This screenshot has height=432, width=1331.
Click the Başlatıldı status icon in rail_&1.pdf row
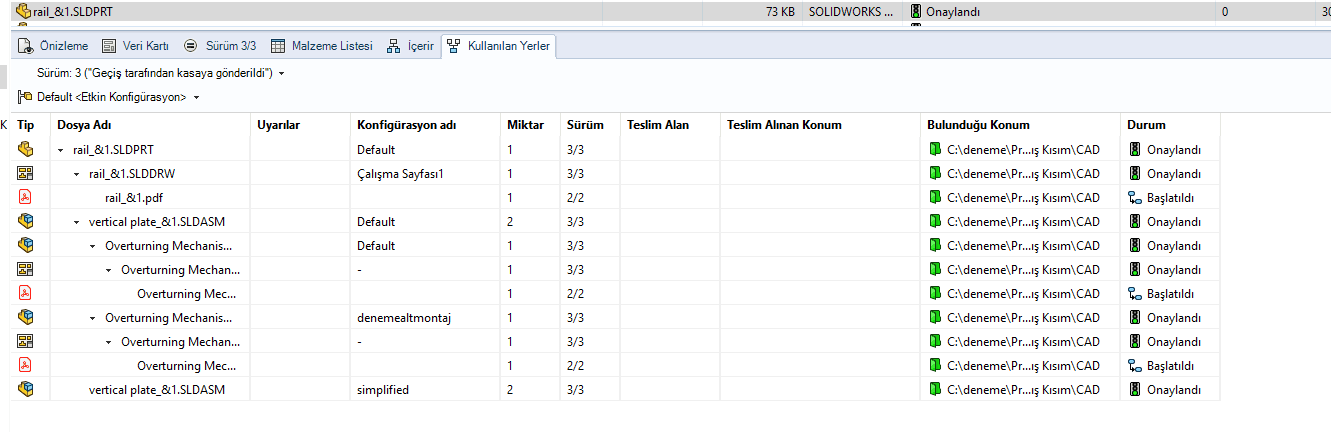click(x=1135, y=197)
